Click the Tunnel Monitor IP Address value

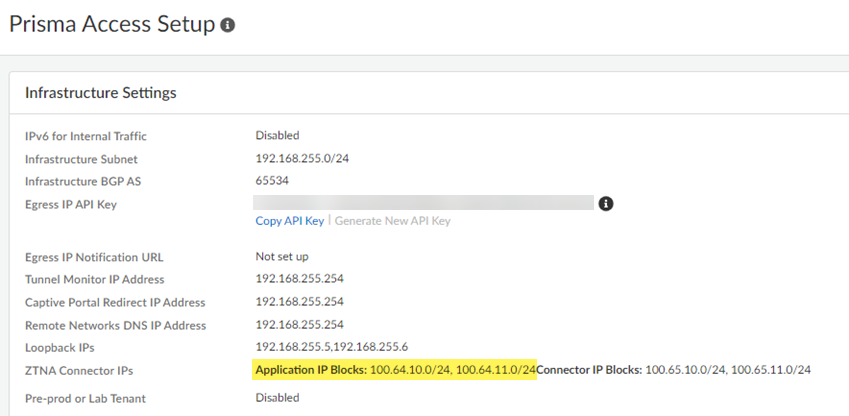(x=300, y=279)
